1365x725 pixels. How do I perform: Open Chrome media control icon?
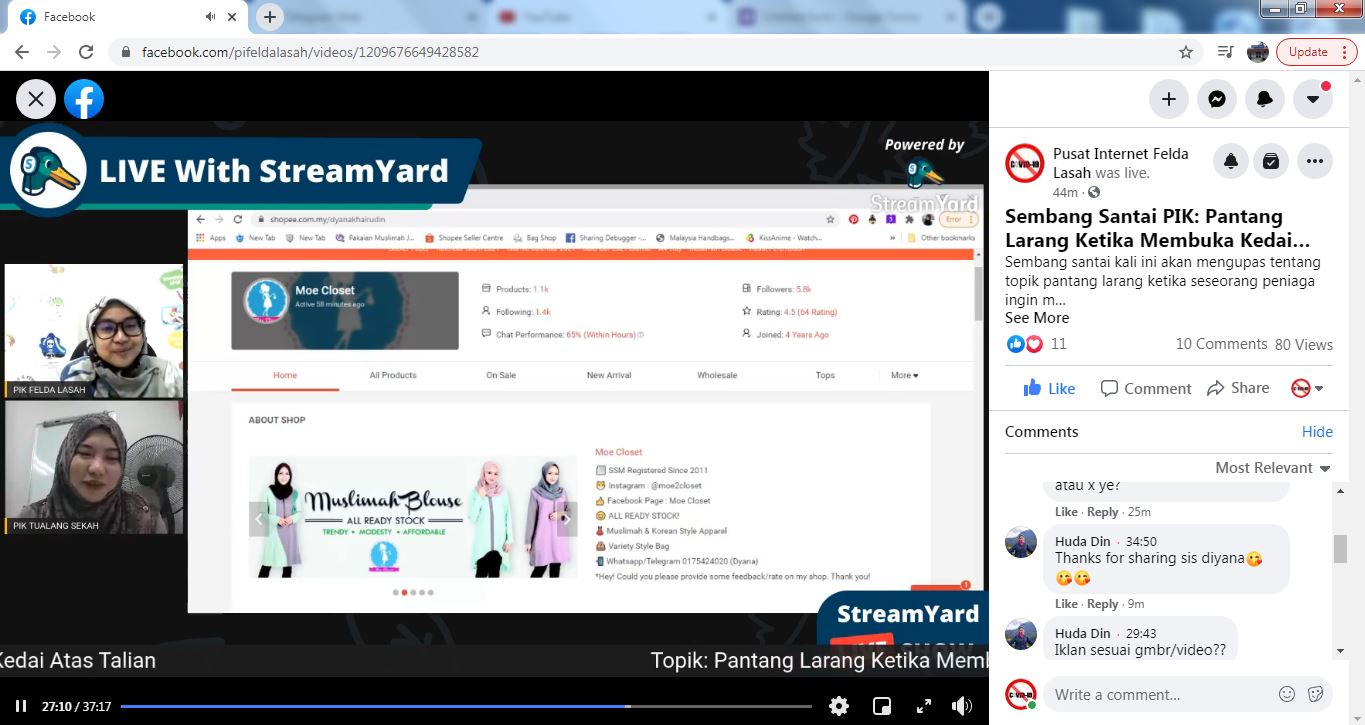point(1225,52)
